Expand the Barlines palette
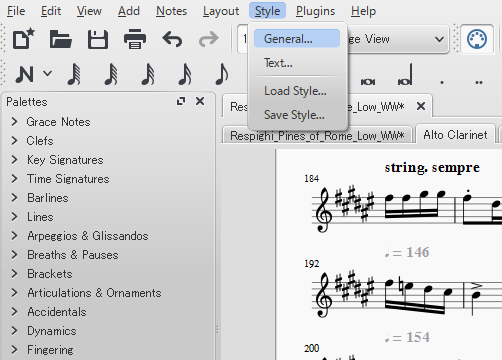The width and height of the screenshot is (502, 360). pyautogui.click(x=14, y=198)
